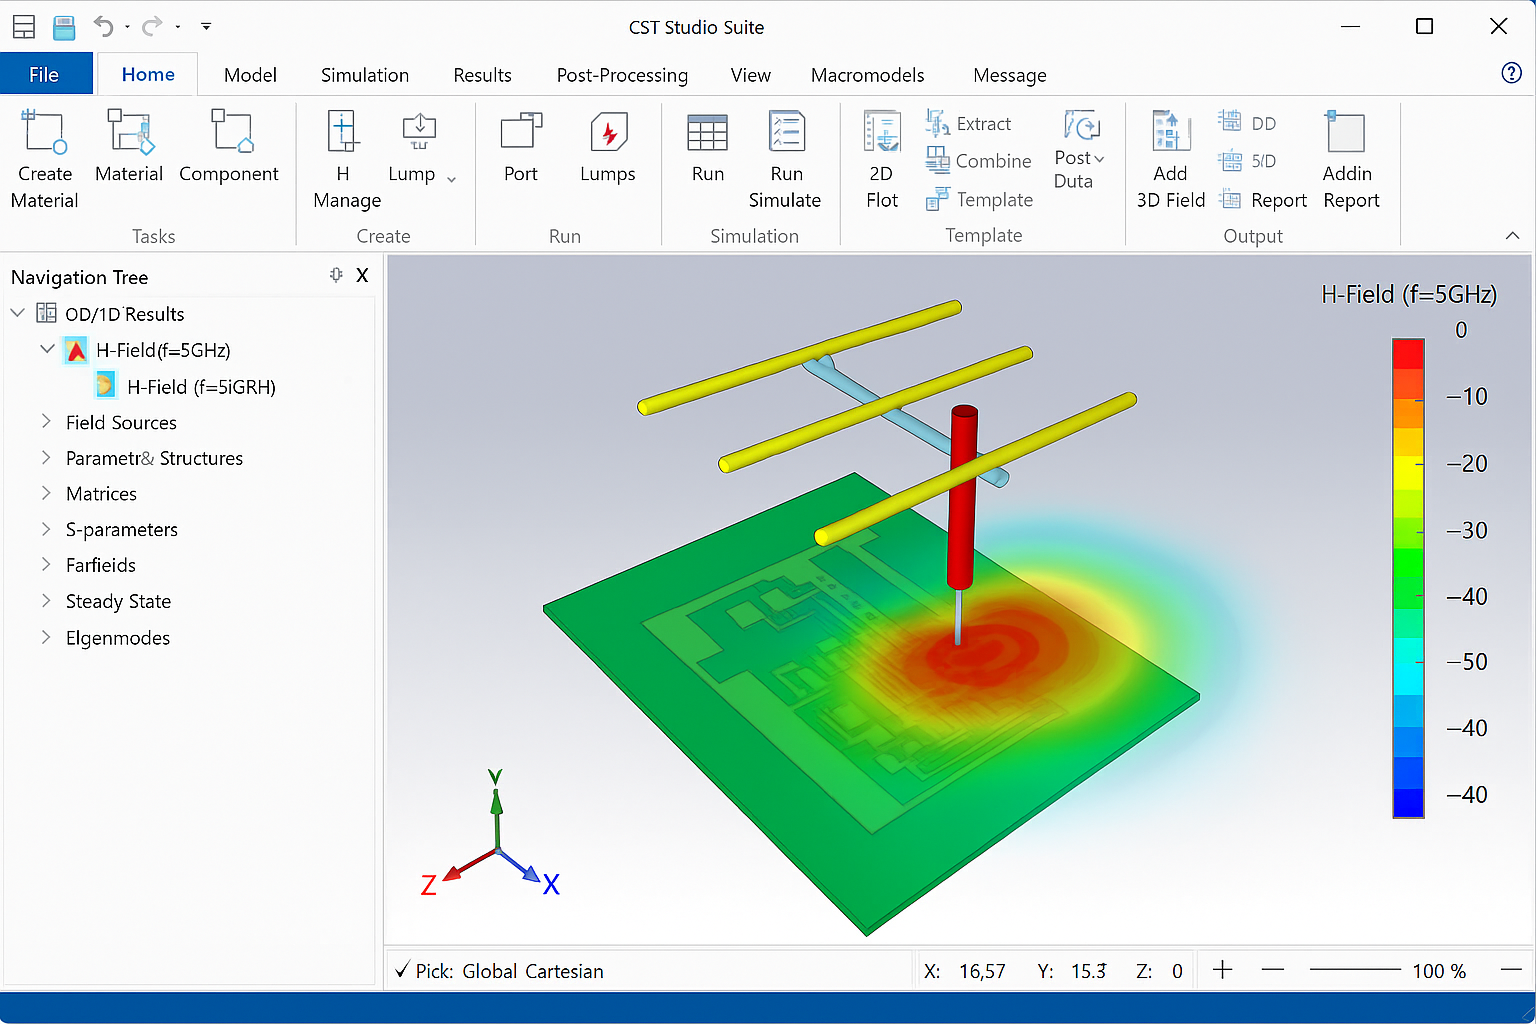
Task: Click the blue bottom of color scale
Action: [x=1408, y=803]
